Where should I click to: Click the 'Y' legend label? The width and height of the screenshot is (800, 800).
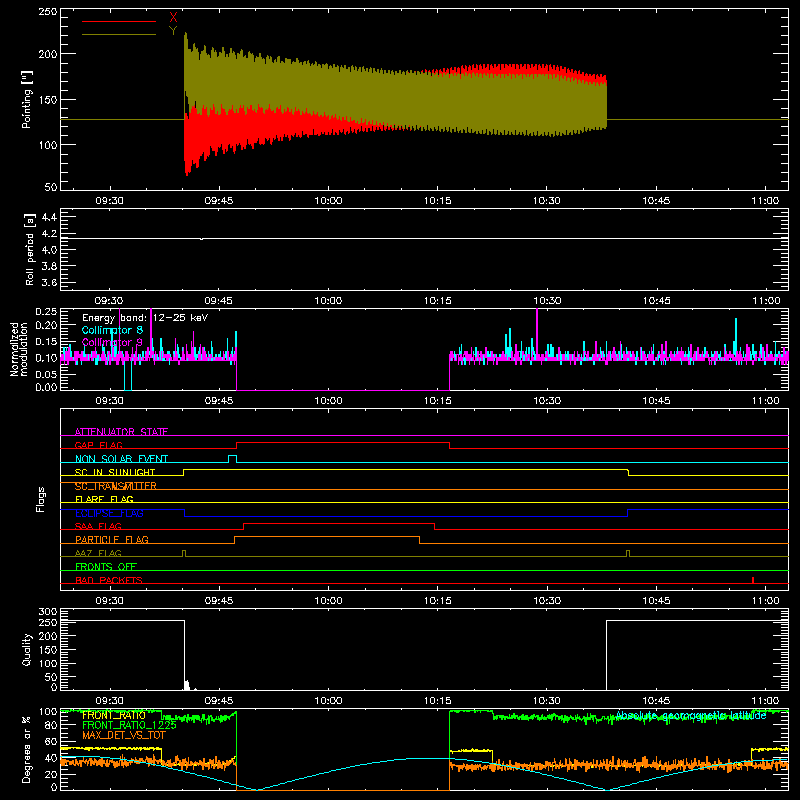[173, 31]
